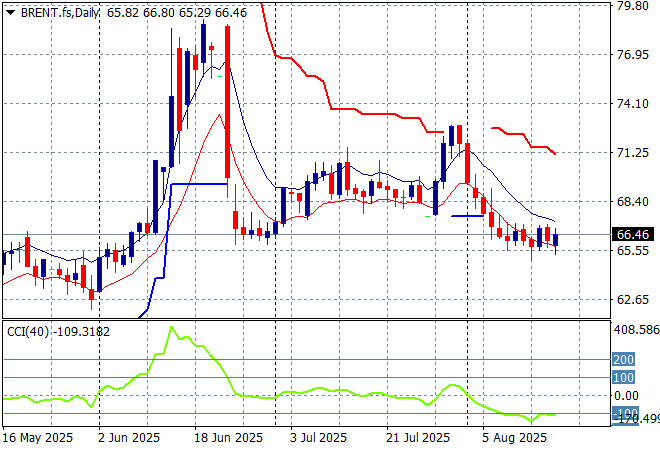
Task: Click the 408.586 CCI scale label
Action: coord(634,329)
